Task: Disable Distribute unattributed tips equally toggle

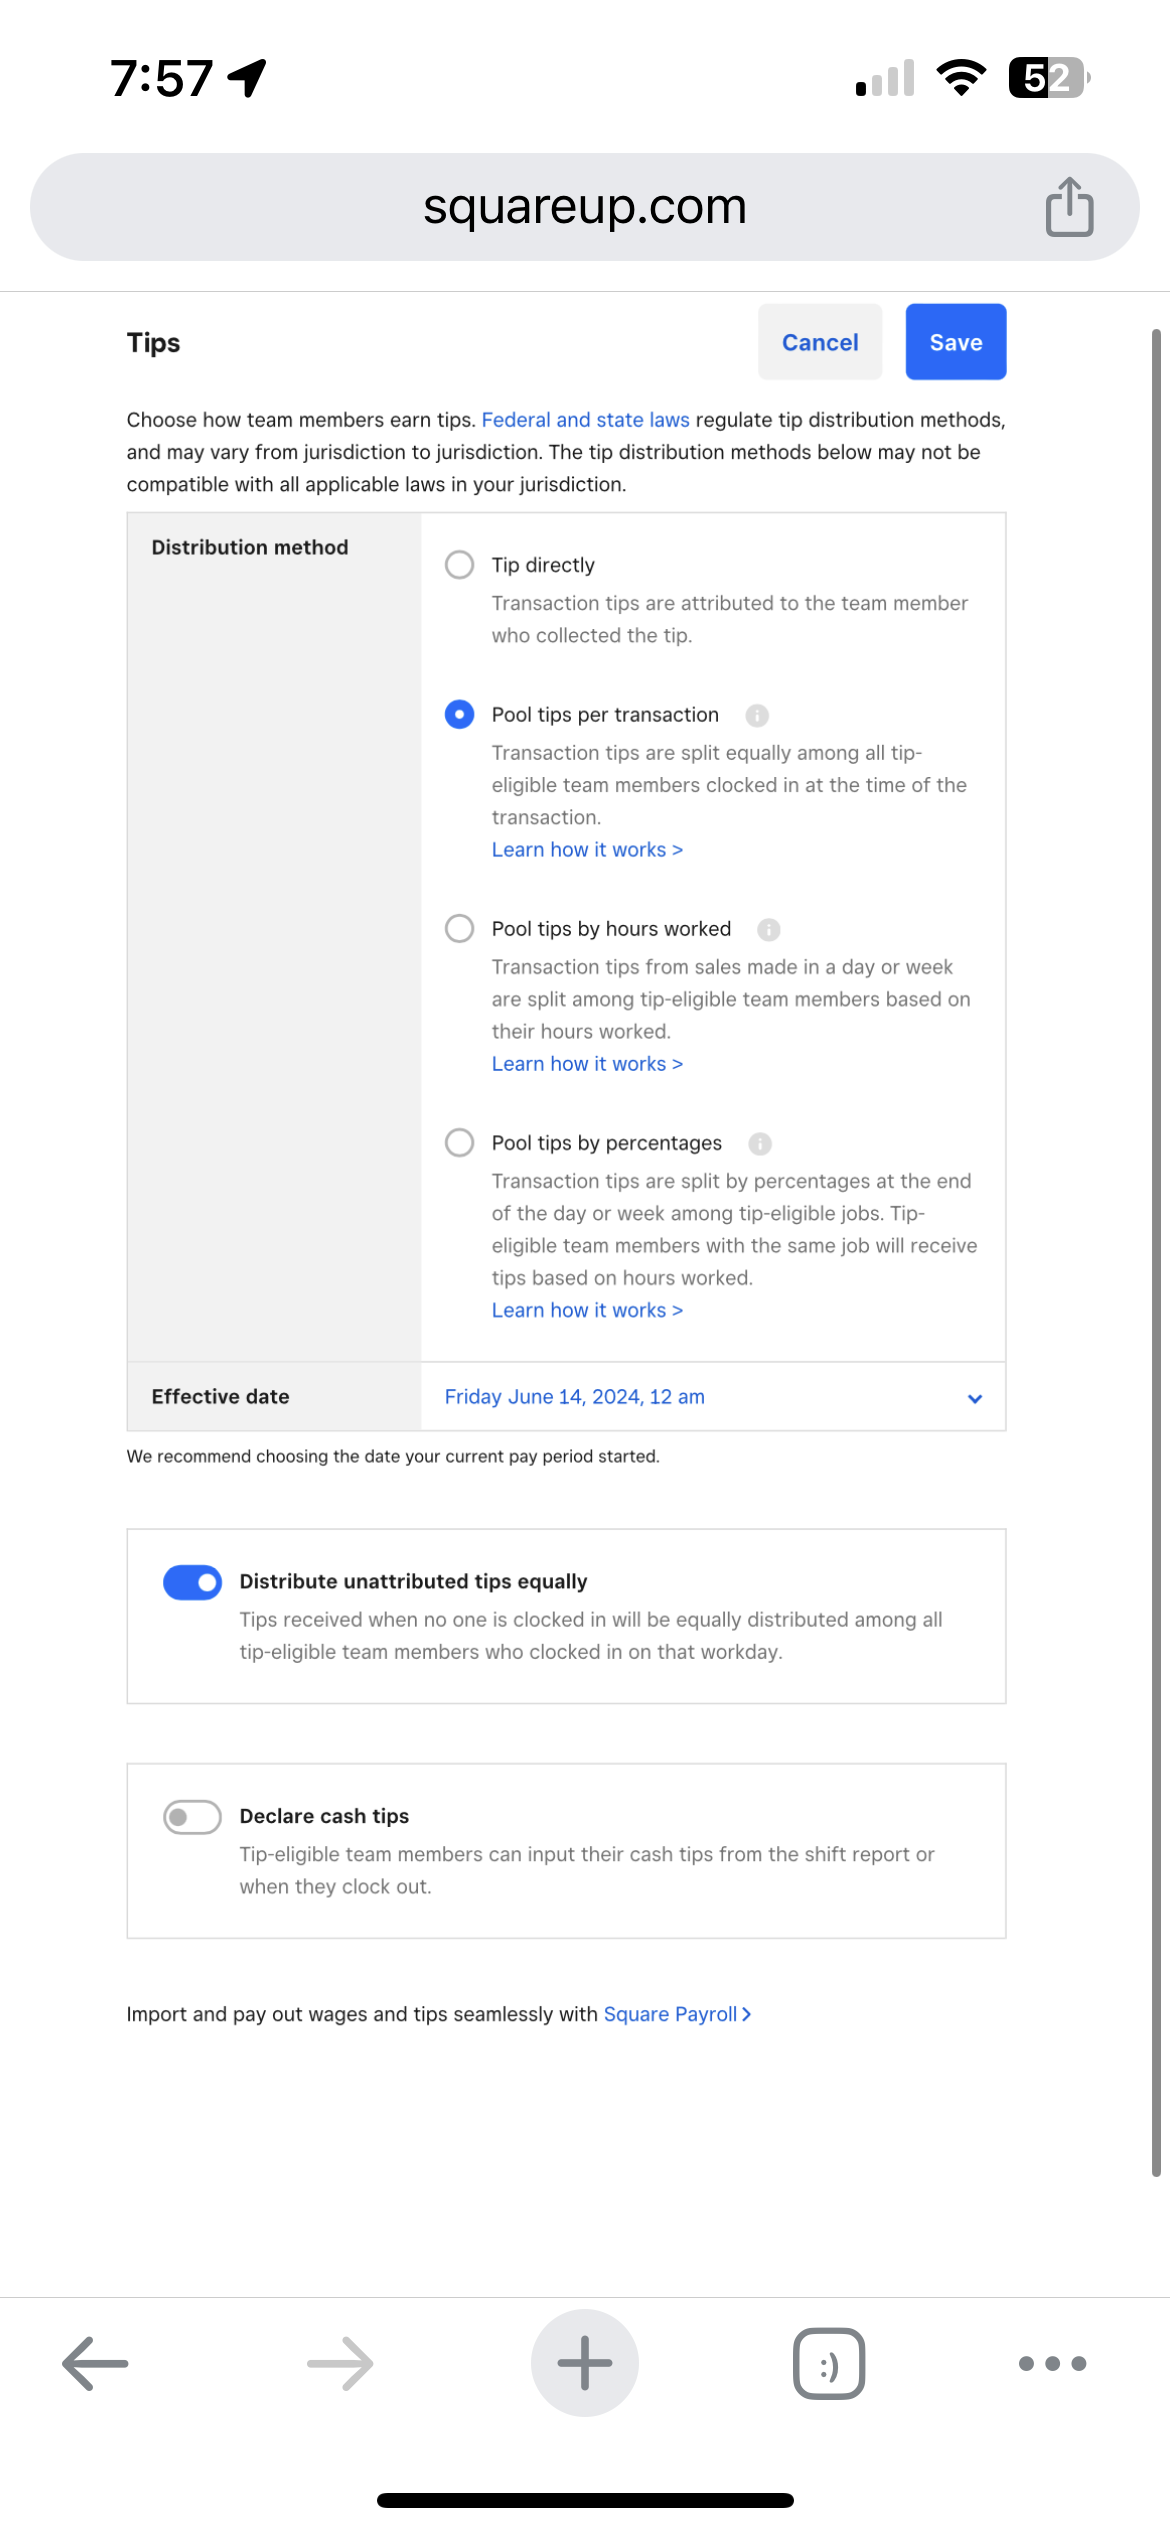Action: (192, 1582)
